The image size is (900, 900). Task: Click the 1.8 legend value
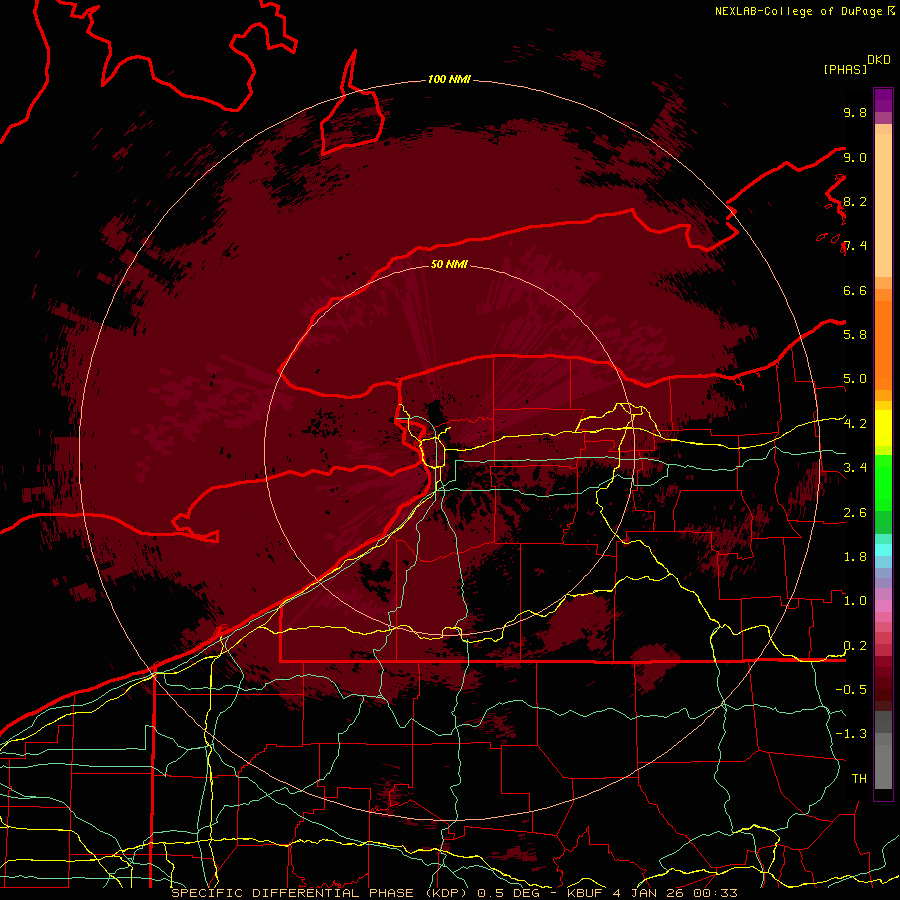tap(855, 557)
